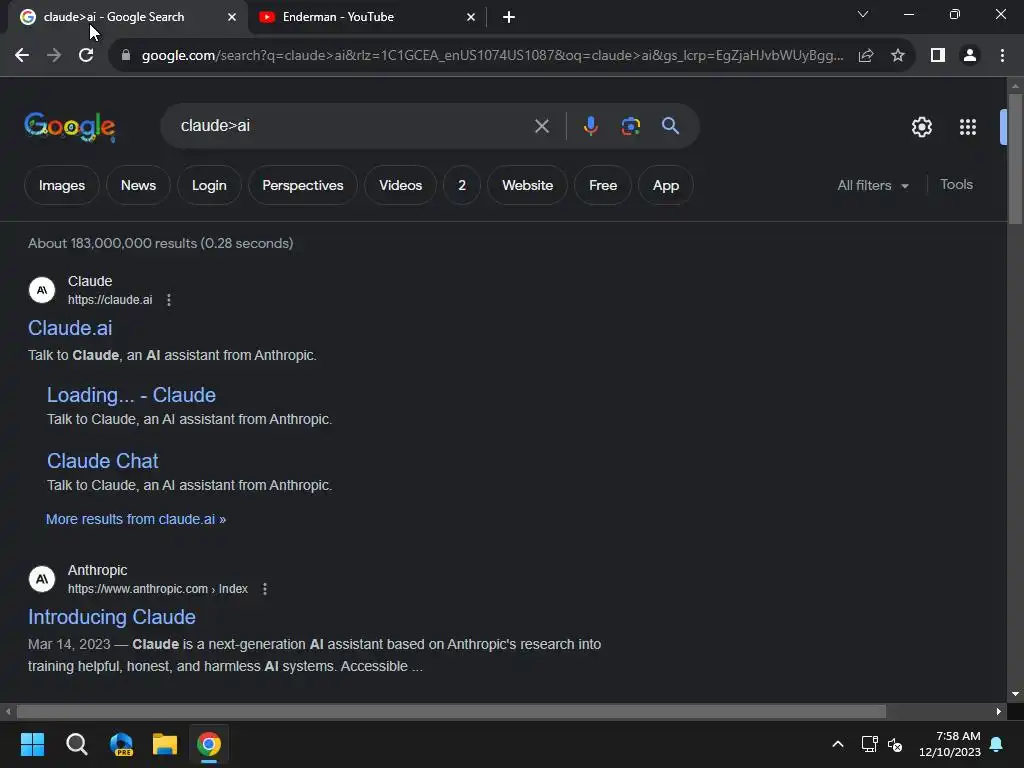
Task: Launch Edge Preview from the taskbar
Action: (x=121, y=744)
